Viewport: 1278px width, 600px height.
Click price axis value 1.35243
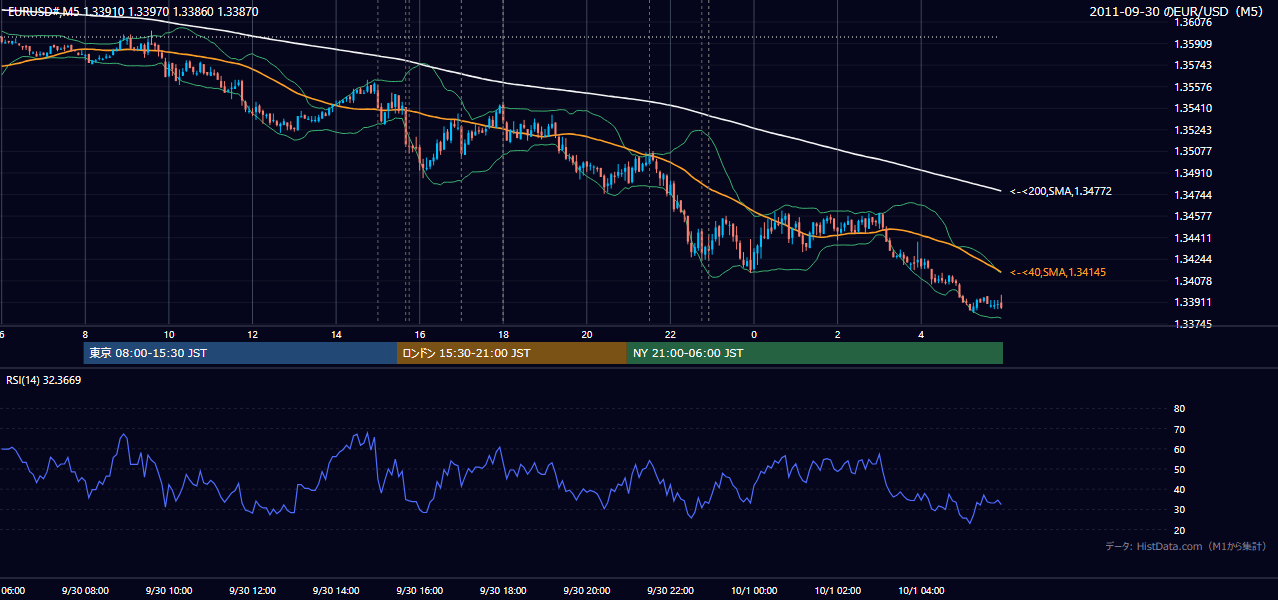[x=1192, y=130]
